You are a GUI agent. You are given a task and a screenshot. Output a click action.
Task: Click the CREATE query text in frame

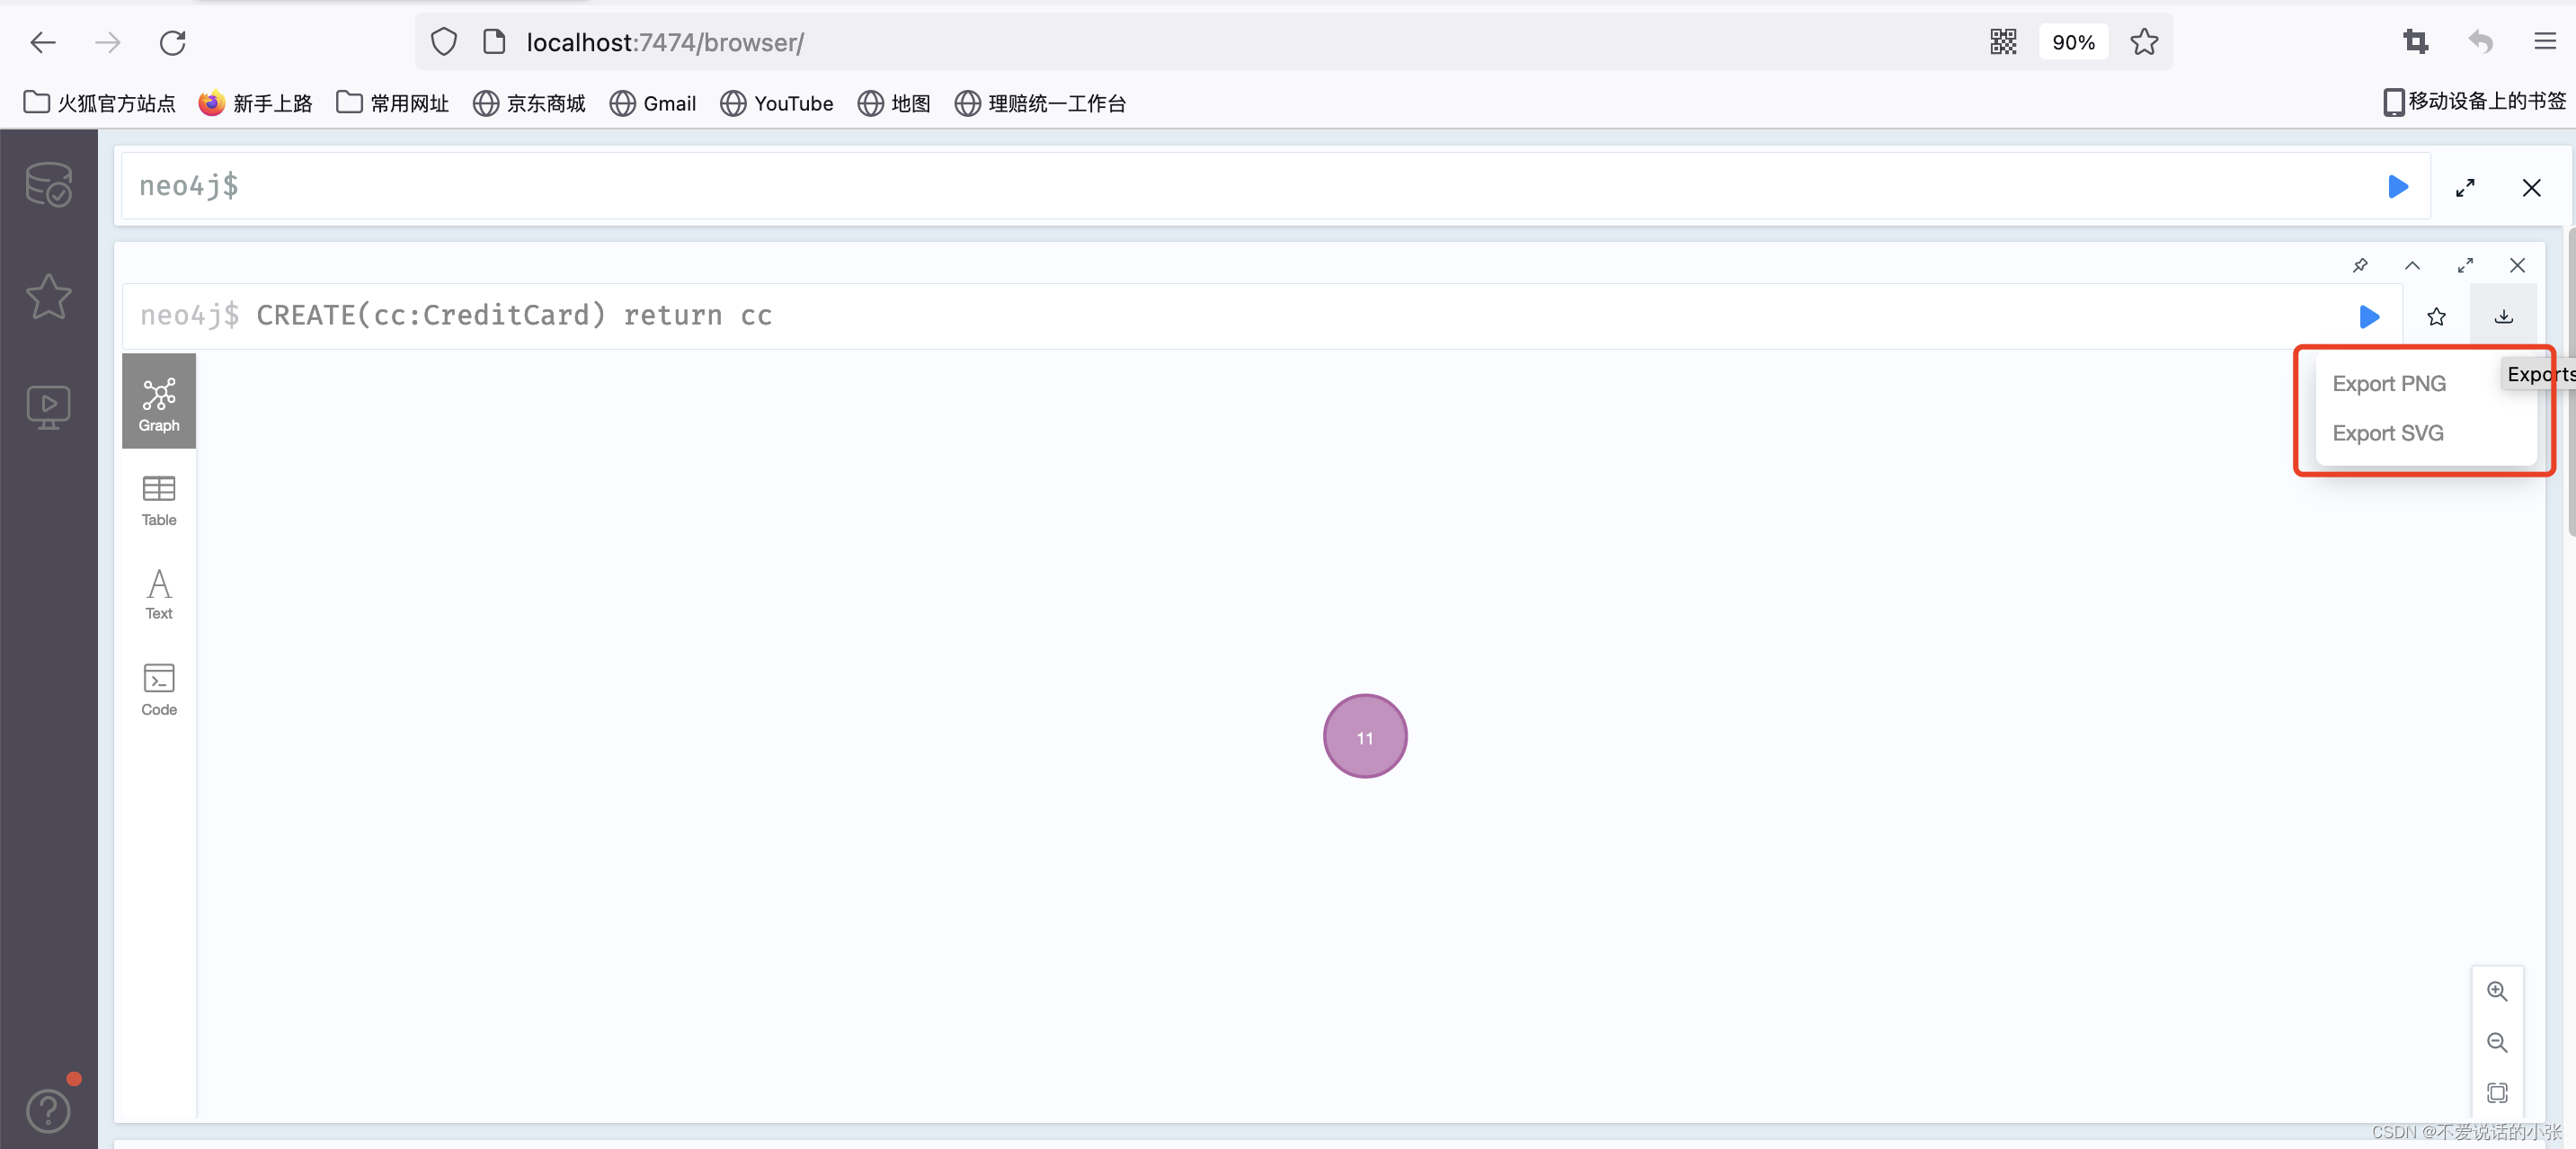pos(514,315)
